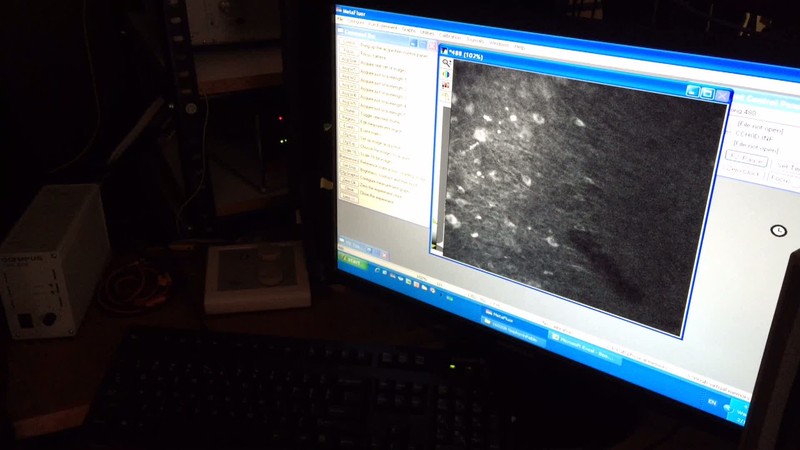This screenshot has width=800, height=450.
Task: Click Reference button in the Command Bar
Action: pos(349,160)
